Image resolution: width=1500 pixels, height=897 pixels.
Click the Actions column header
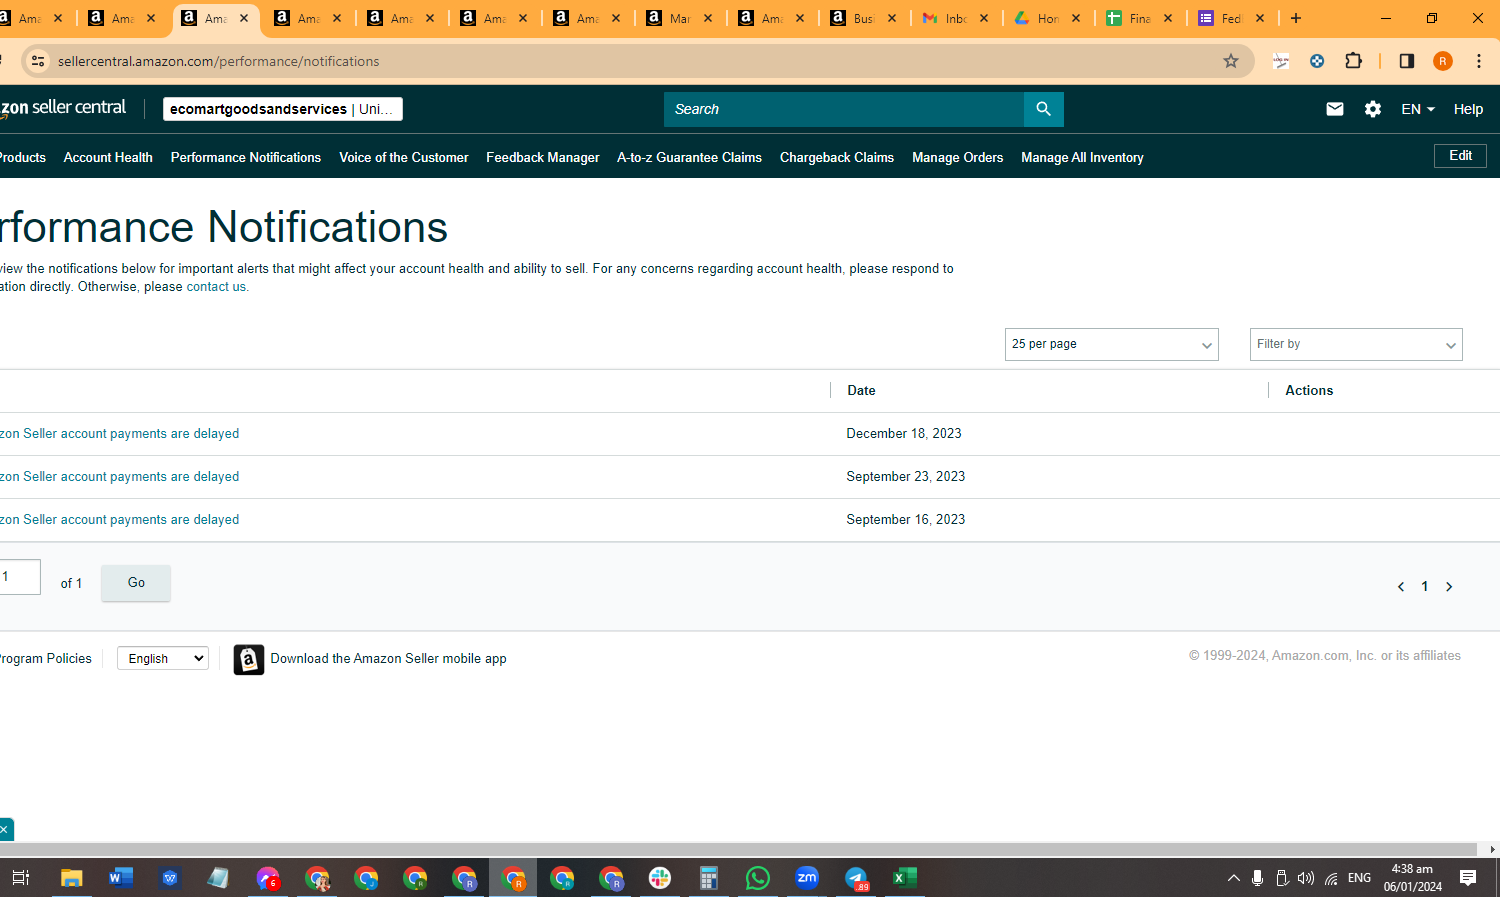1309,391
